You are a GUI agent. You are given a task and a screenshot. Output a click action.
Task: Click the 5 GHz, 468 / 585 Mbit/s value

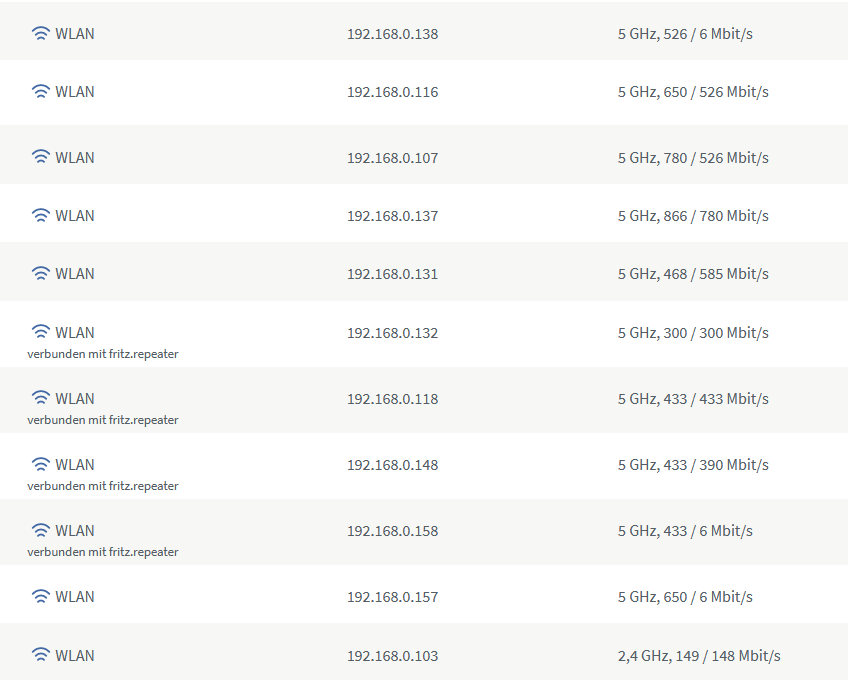coord(693,274)
